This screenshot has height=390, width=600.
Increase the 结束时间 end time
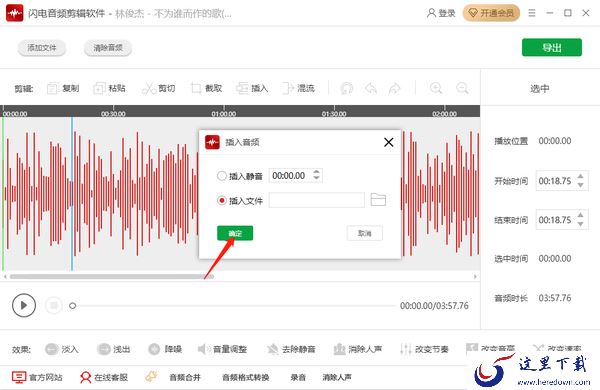click(x=580, y=215)
